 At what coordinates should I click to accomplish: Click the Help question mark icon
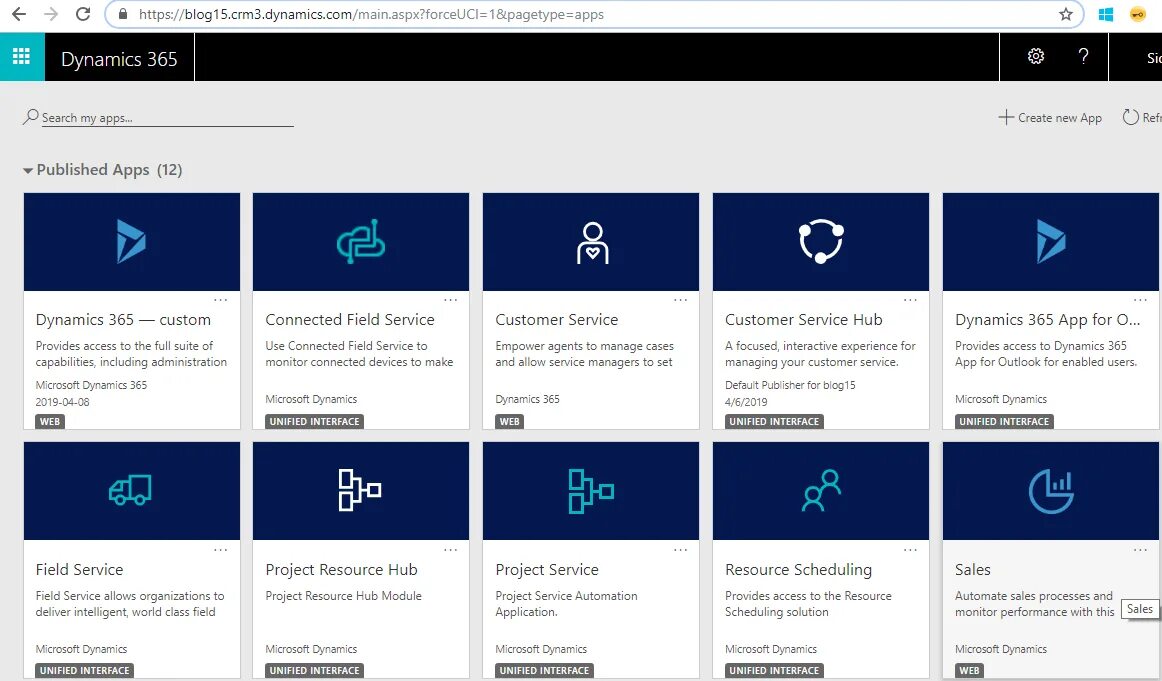coord(1083,57)
